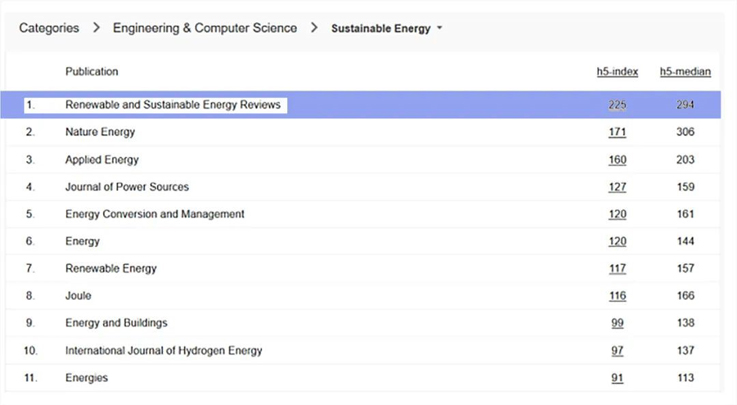The image size is (737, 405).
Task: Open Journal of Power Sources h5-index 127
Action: pyautogui.click(x=616, y=187)
